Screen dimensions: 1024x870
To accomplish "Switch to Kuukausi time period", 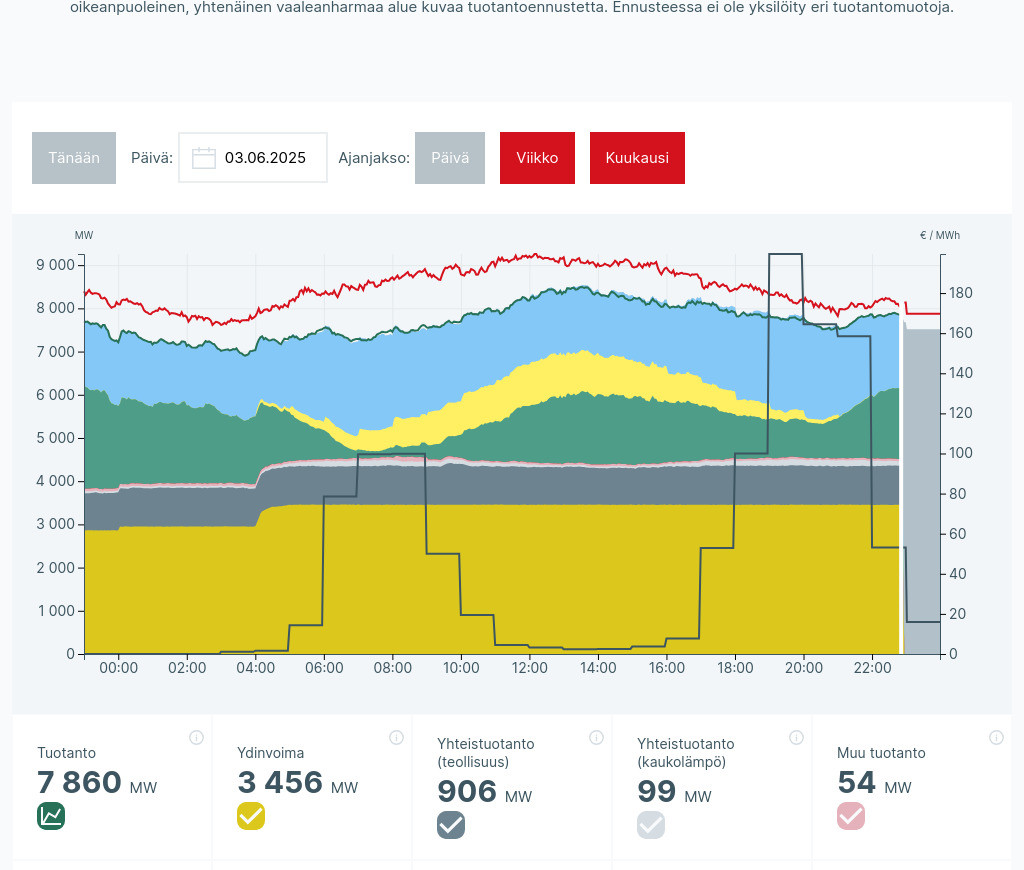I will [x=637, y=158].
